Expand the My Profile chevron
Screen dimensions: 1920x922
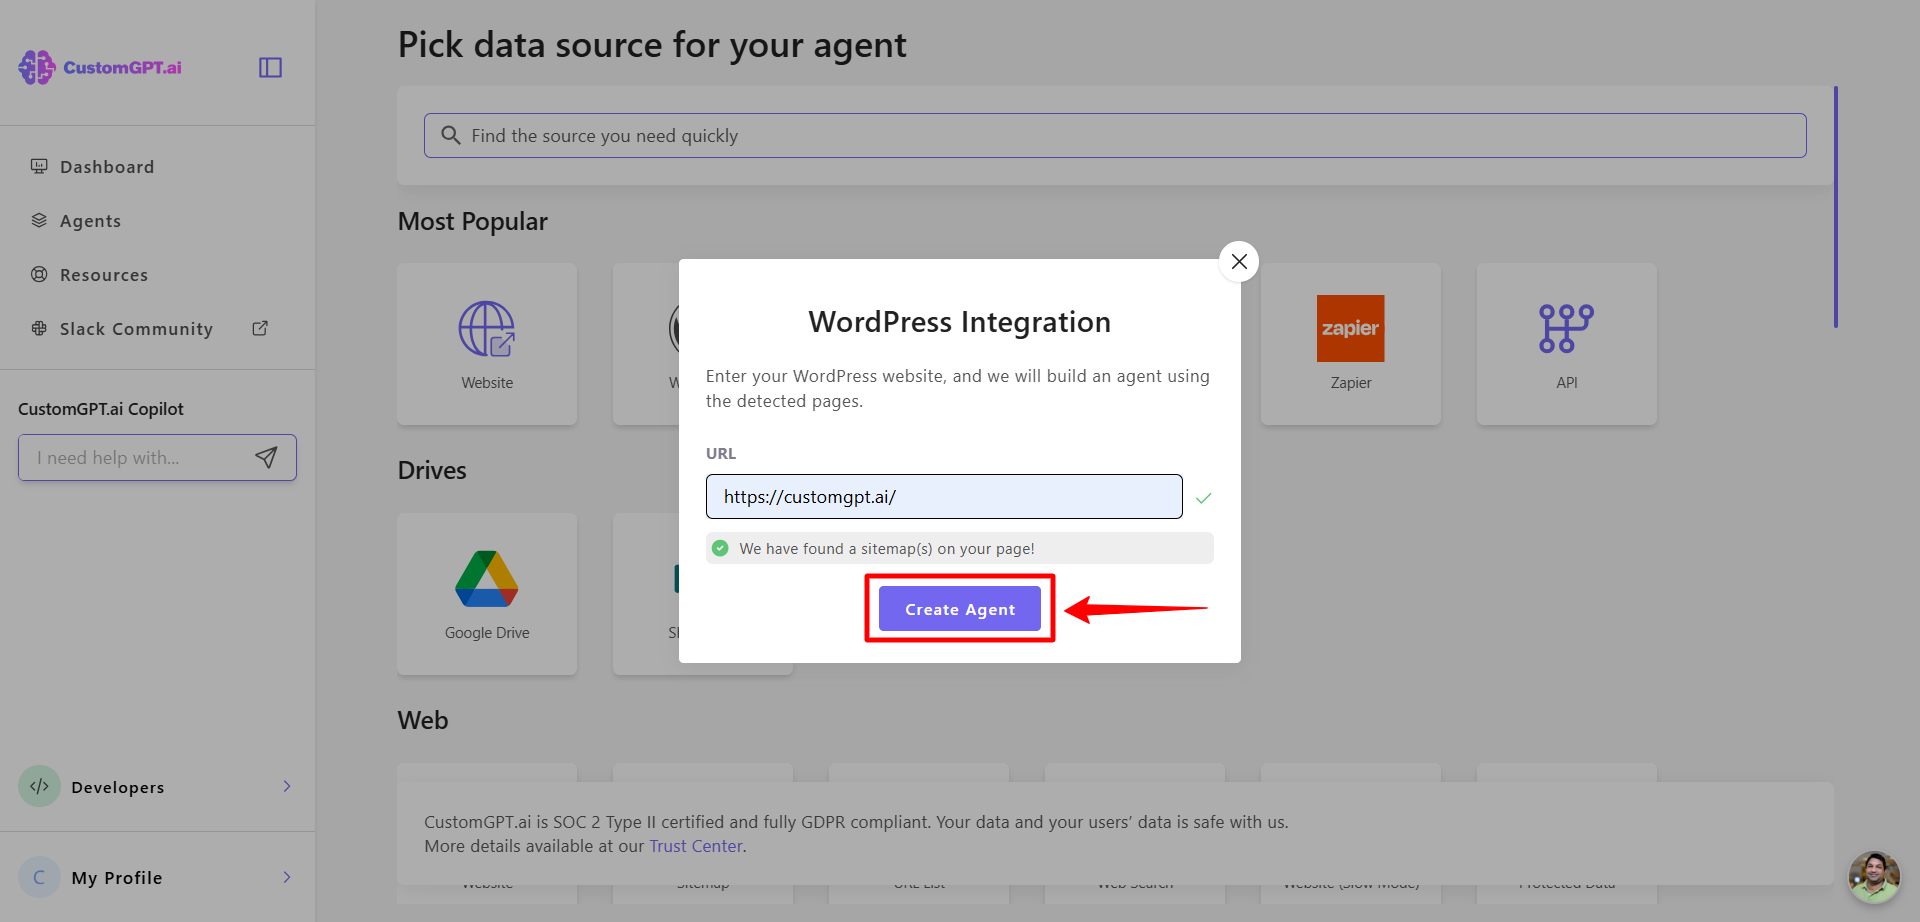tap(287, 877)
